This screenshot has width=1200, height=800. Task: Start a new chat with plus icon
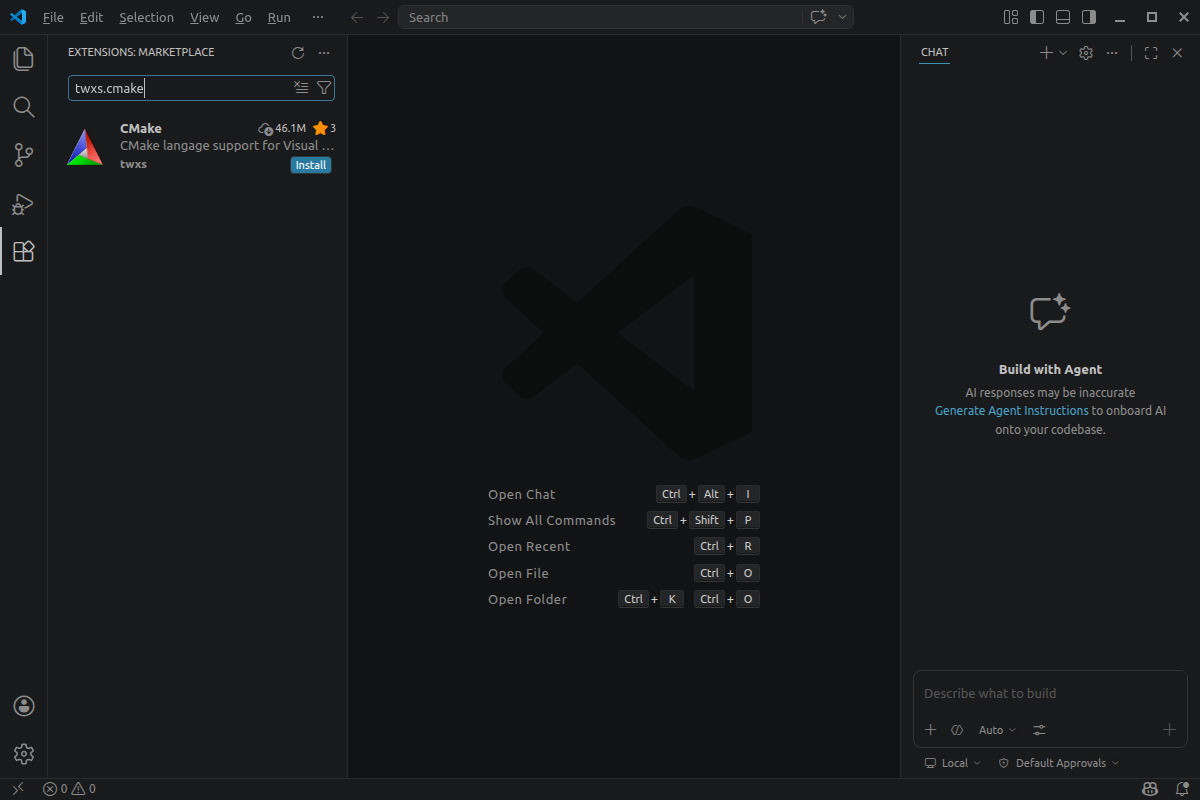tap(1046, 53)
